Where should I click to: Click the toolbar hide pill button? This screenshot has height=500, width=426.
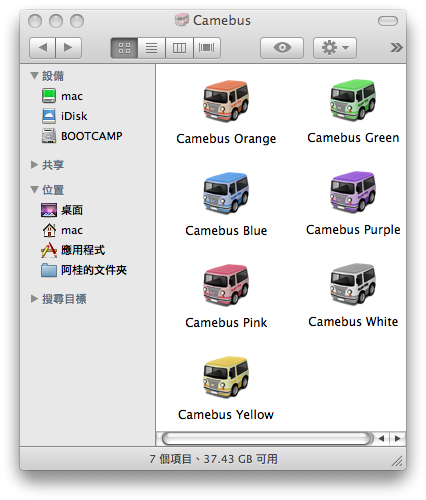(x=388, y=21)
